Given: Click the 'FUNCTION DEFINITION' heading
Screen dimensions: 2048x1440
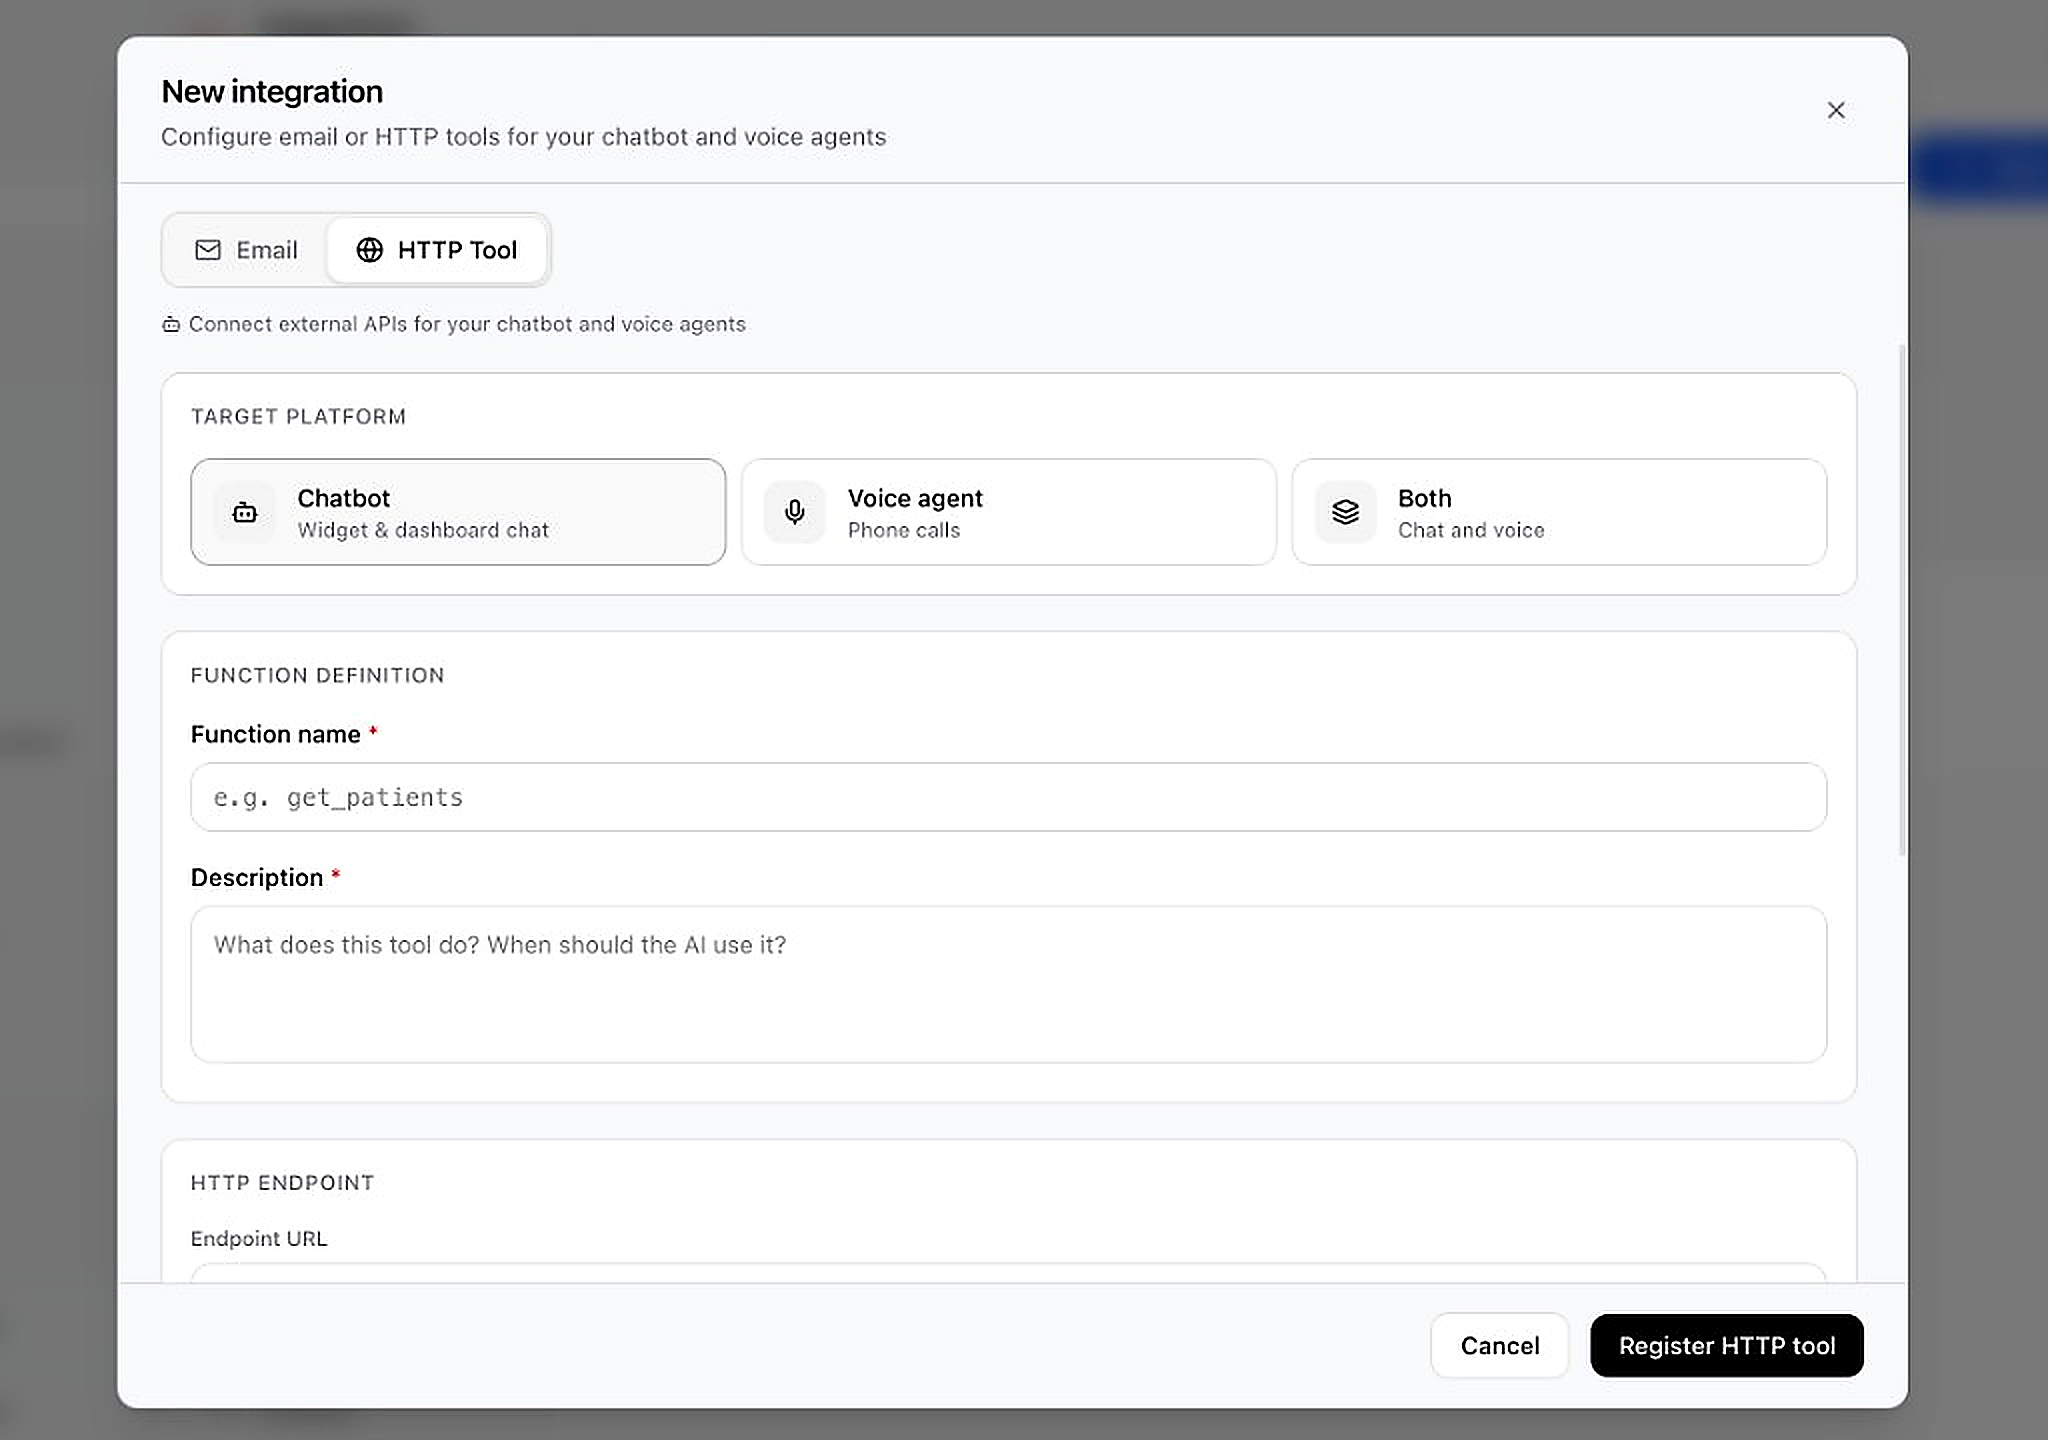Looking at the screenshot, I should (317, 675).
